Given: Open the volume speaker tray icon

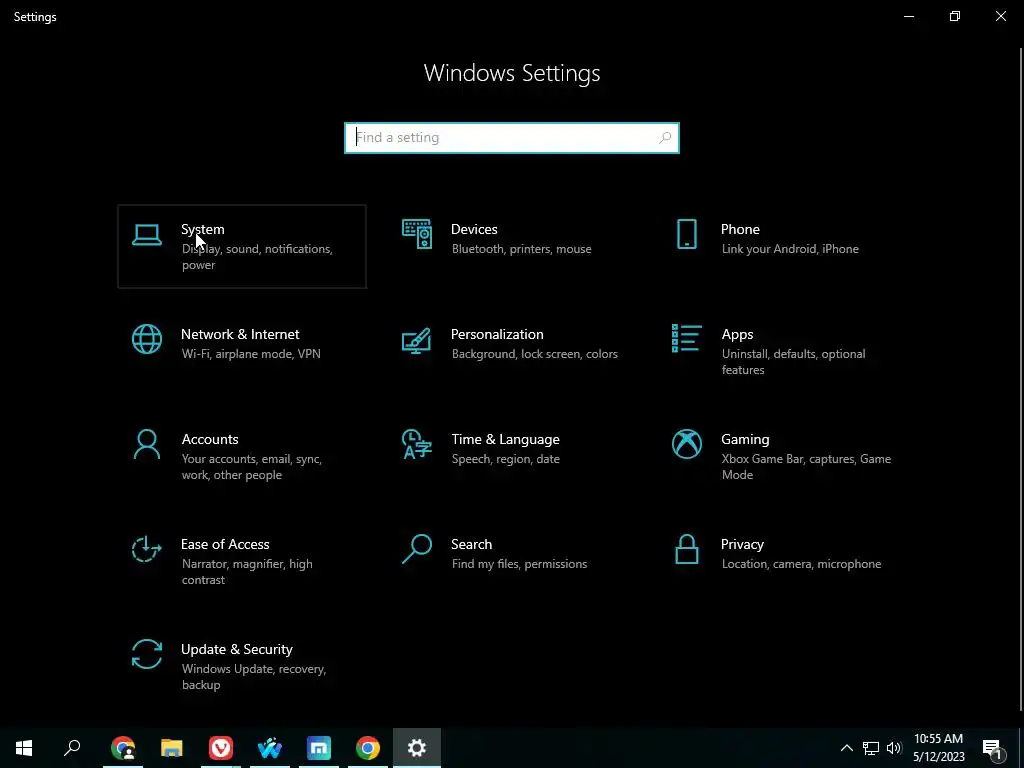Looking at the screenshot, I should (894, 748).
